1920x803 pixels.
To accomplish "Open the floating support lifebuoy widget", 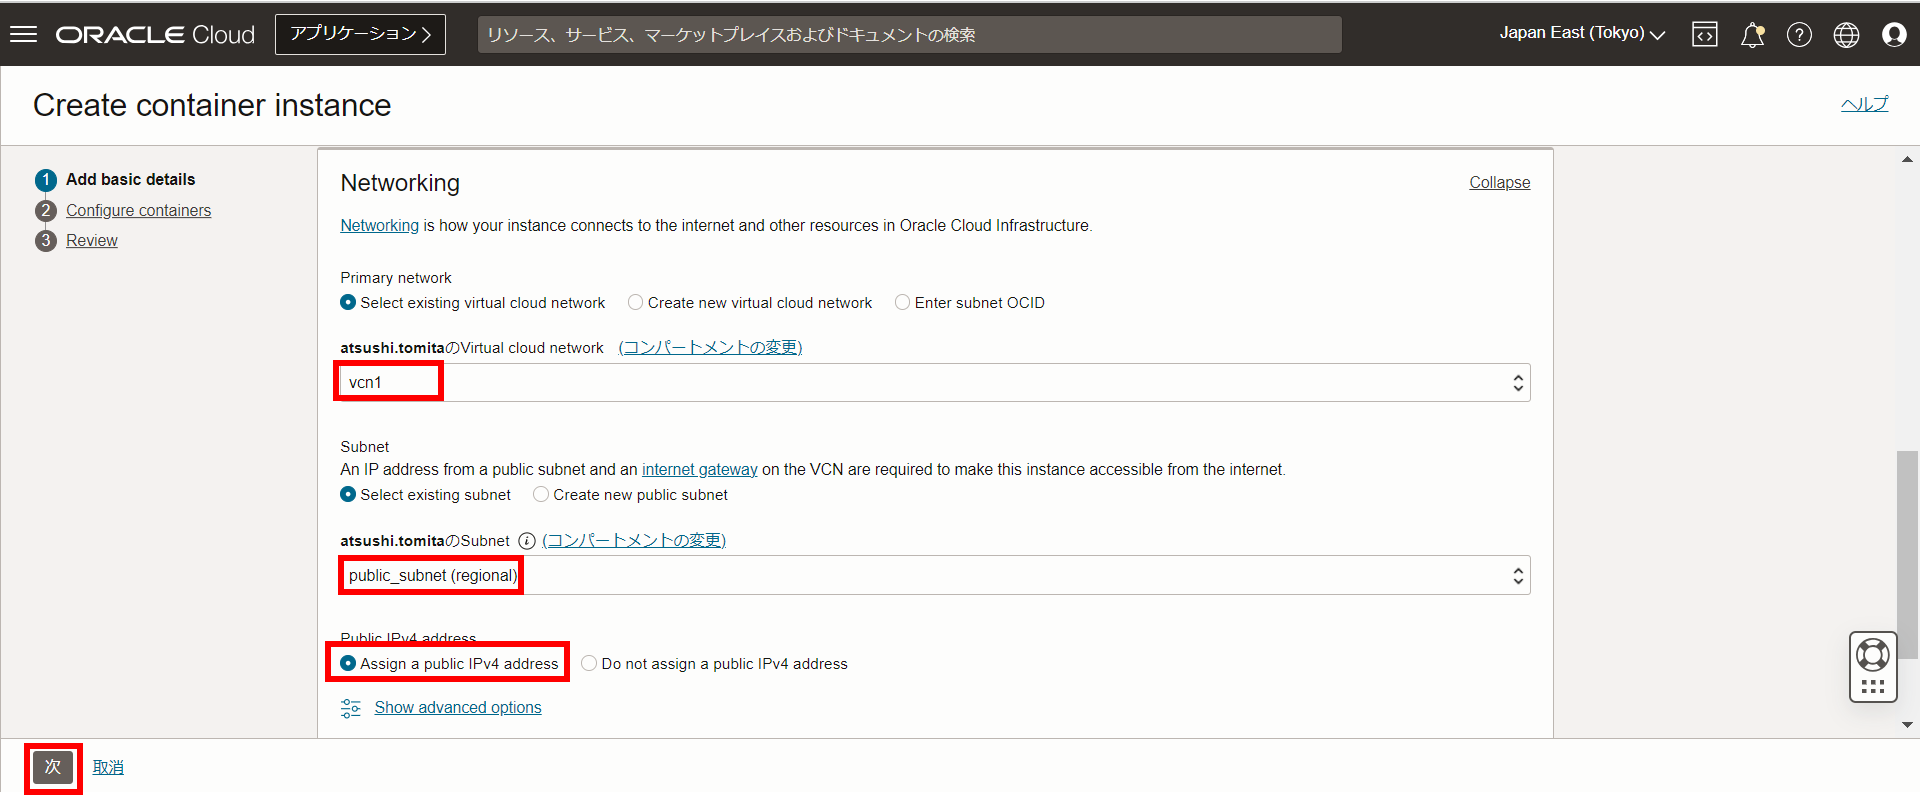I will pyautogui.click(x=1873, y=667).
